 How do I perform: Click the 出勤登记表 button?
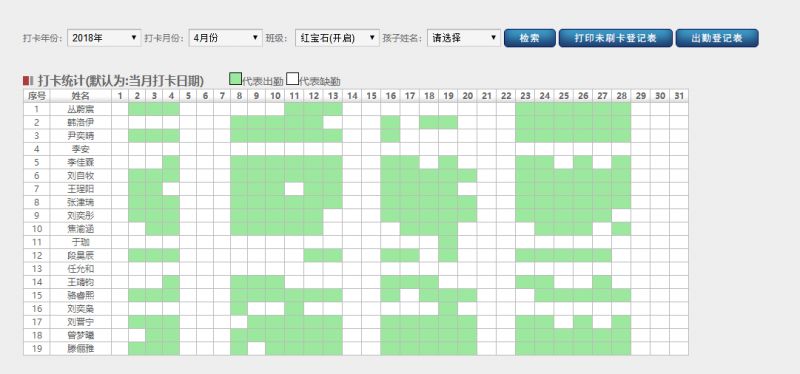point(717,38)
